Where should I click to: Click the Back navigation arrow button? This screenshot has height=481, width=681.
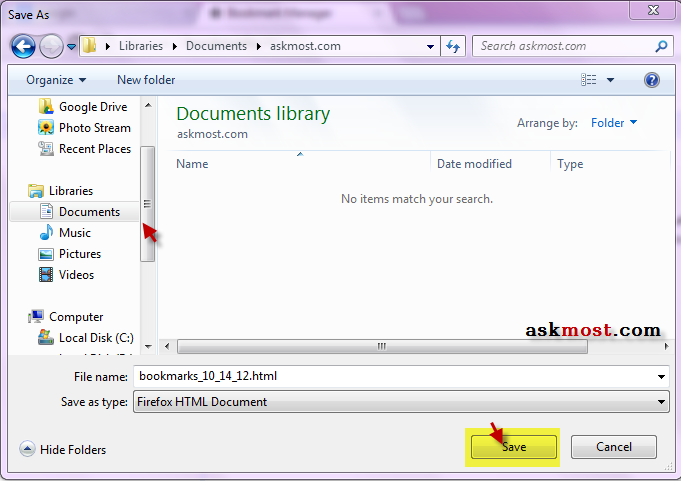(x=23, y=46)
